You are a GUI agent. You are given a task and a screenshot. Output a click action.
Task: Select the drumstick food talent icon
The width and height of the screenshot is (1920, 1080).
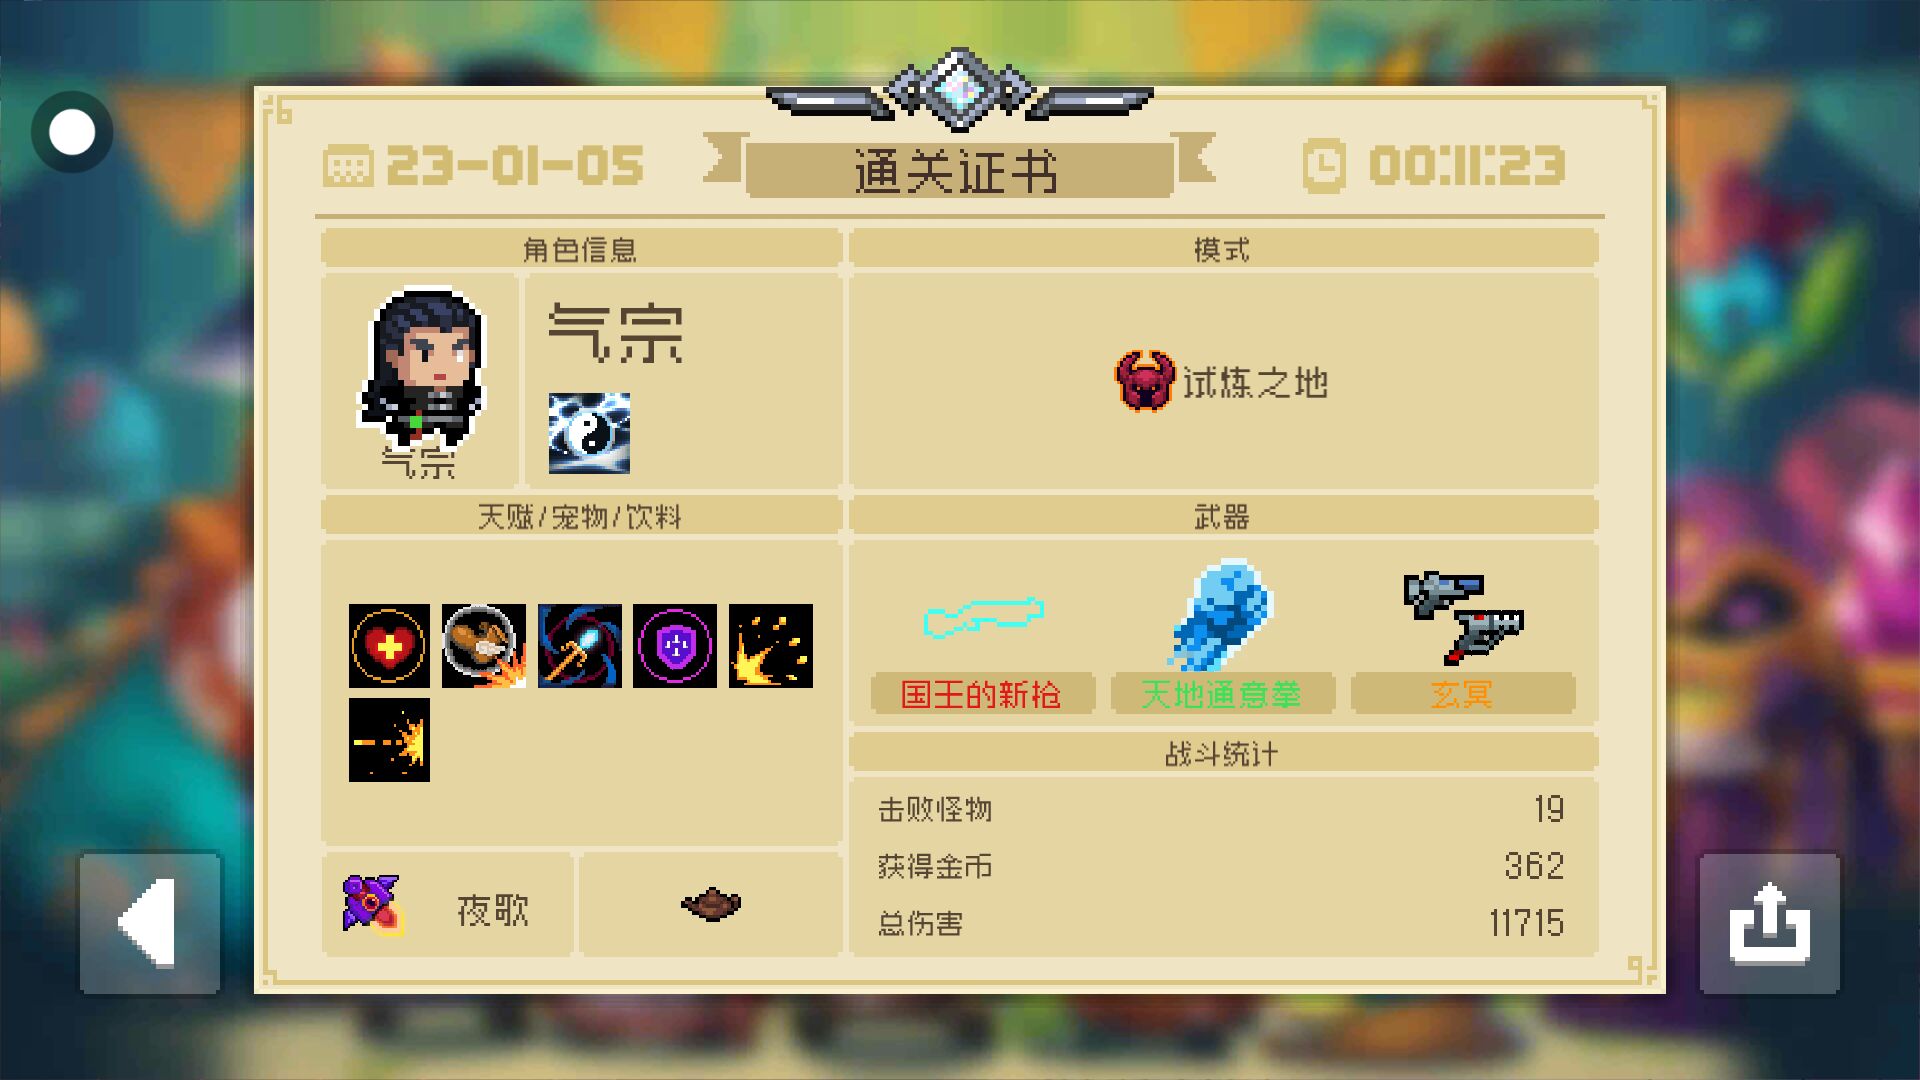(484, 646)
